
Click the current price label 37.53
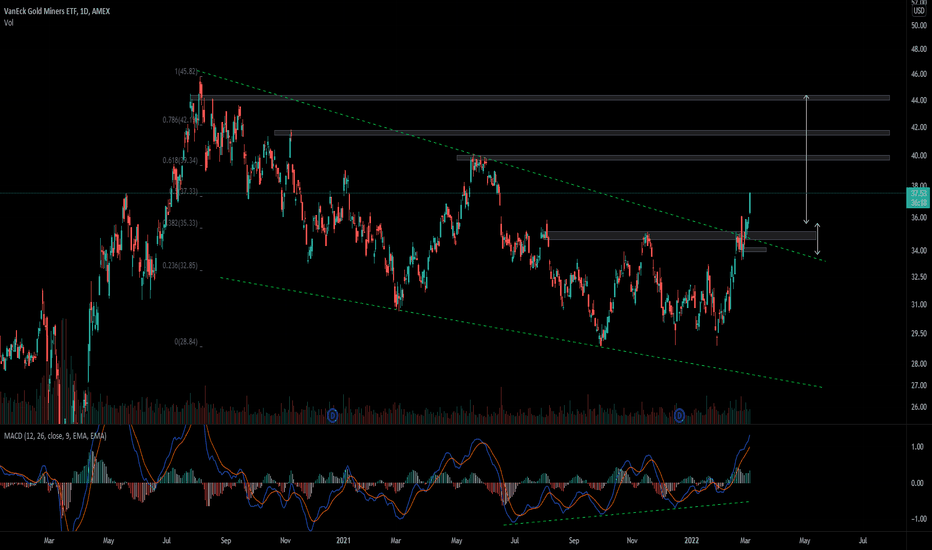pyautogui.click(x=919, y=194)
